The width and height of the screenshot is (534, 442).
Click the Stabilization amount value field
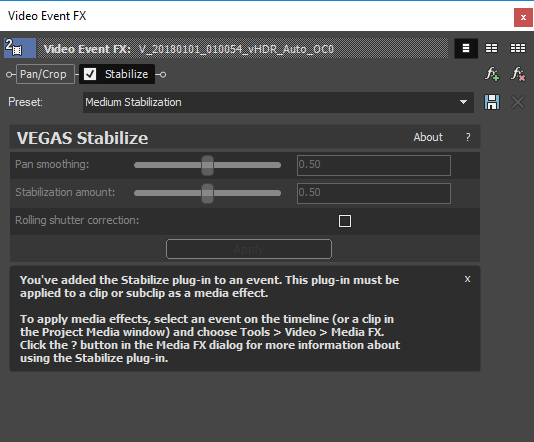374,193
